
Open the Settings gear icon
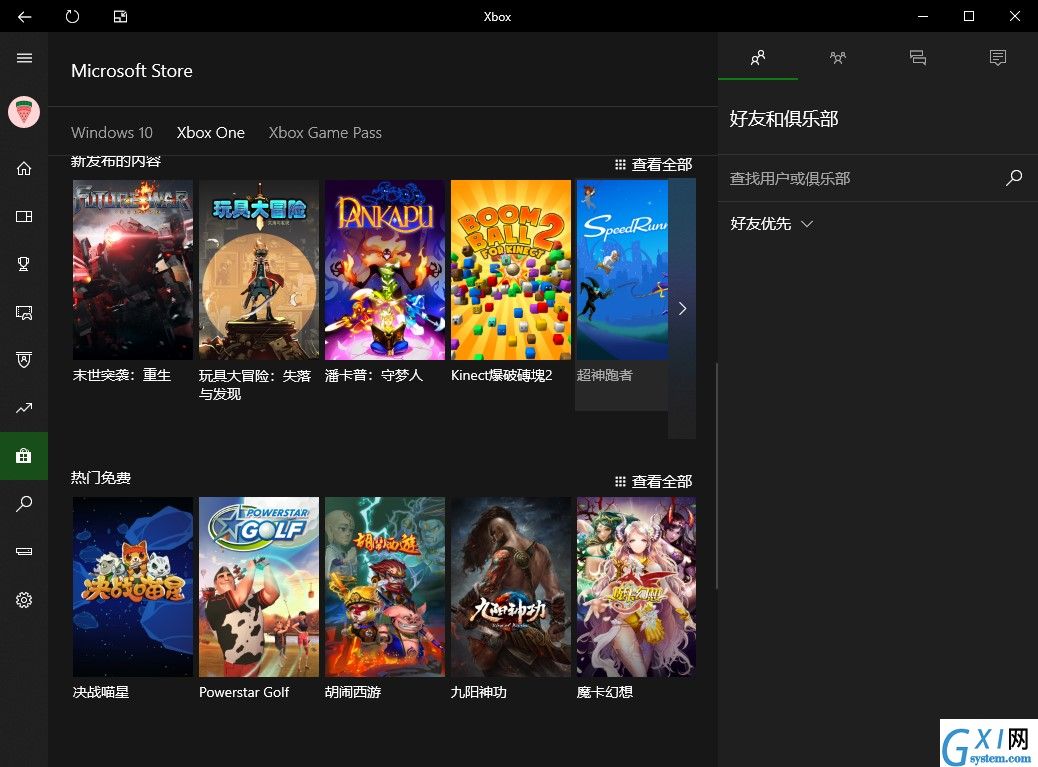click(24, 600)
